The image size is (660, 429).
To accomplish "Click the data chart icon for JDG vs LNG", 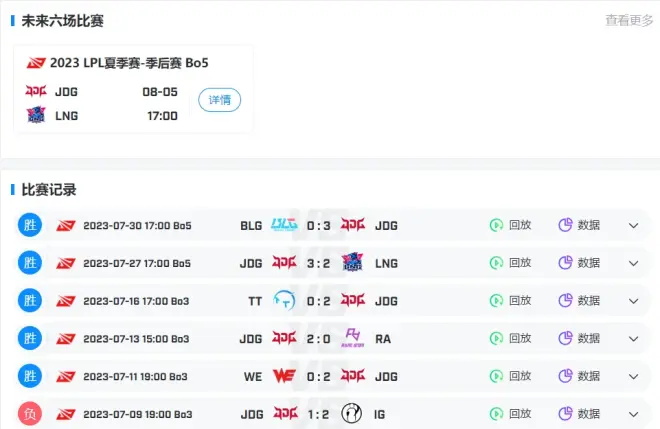I will [x=565, y=263].
